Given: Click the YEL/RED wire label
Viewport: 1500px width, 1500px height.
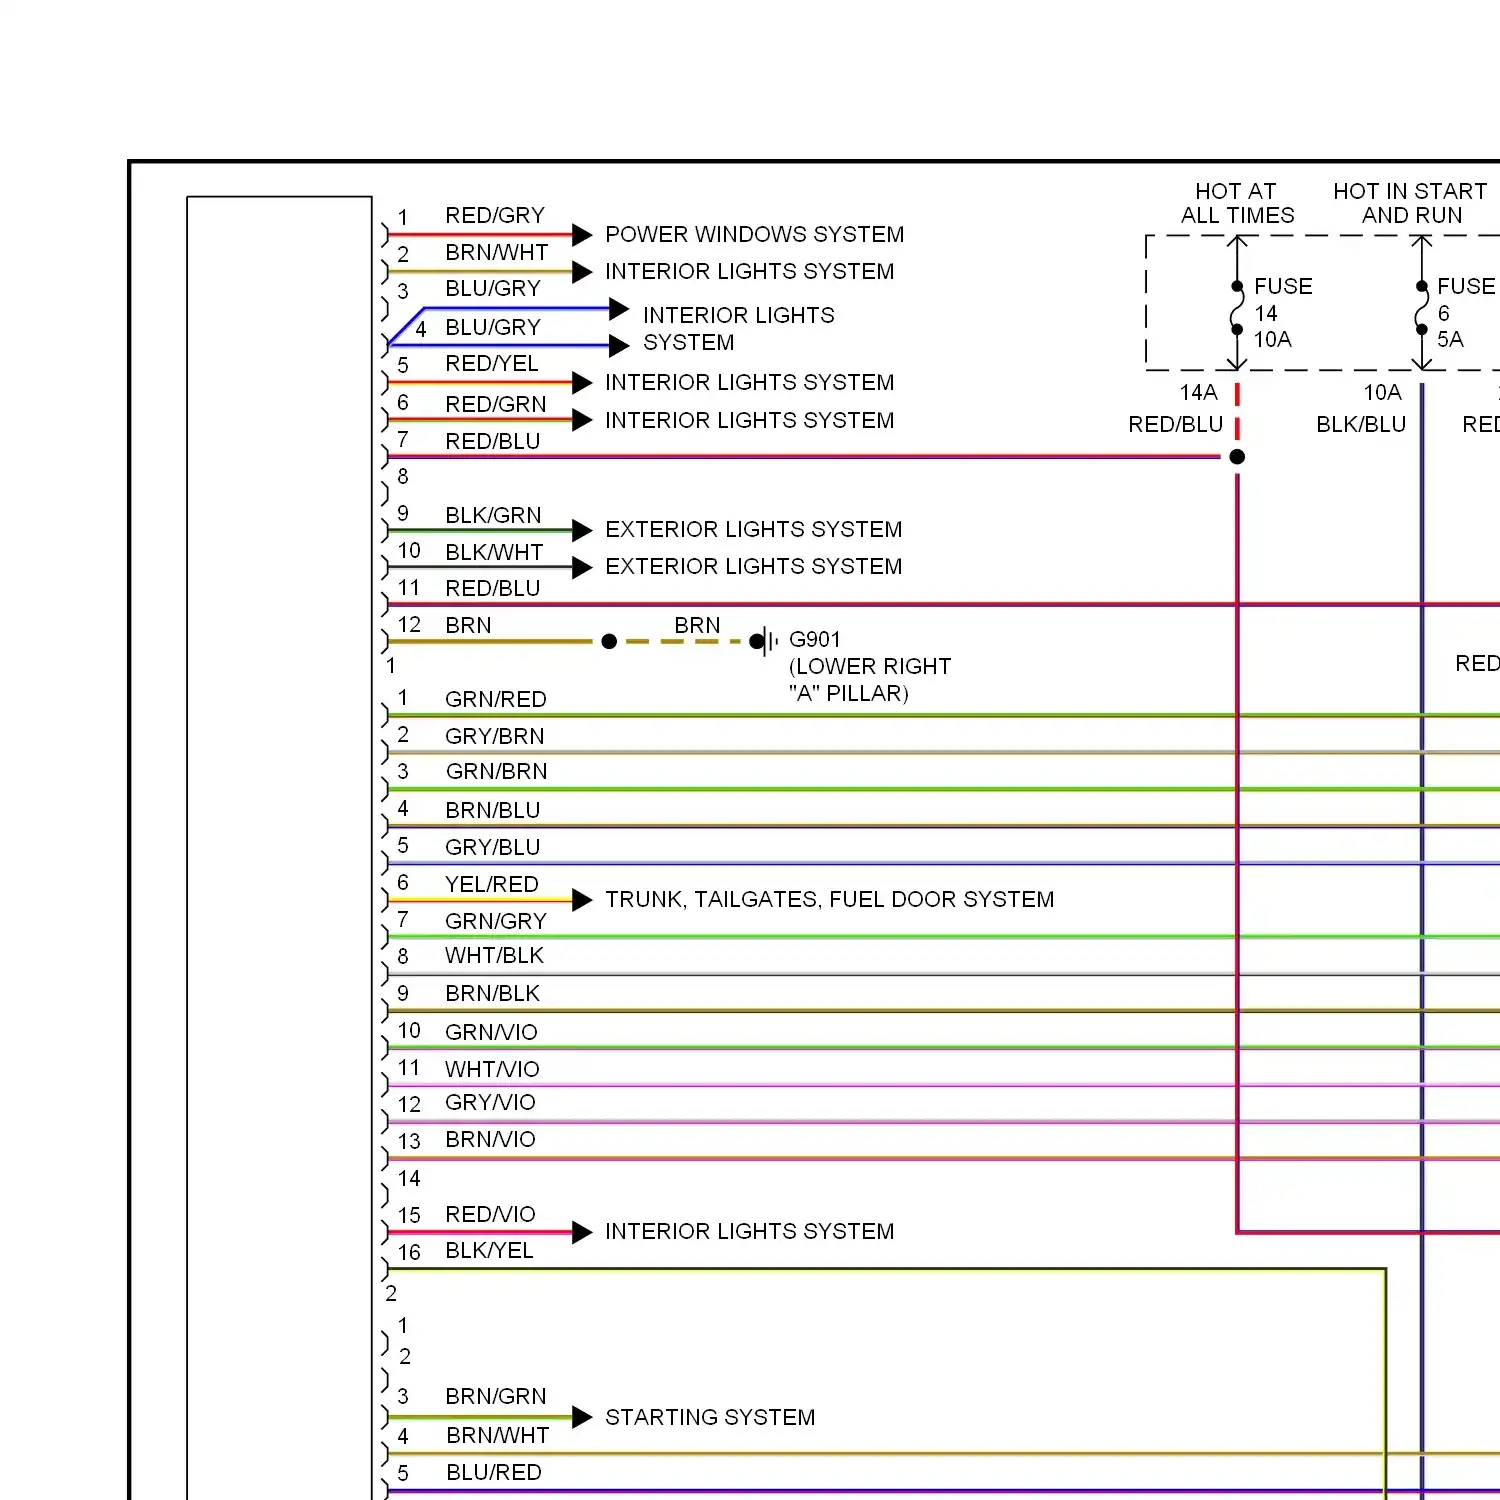Looking at the screenshot, I should point(492,884).
